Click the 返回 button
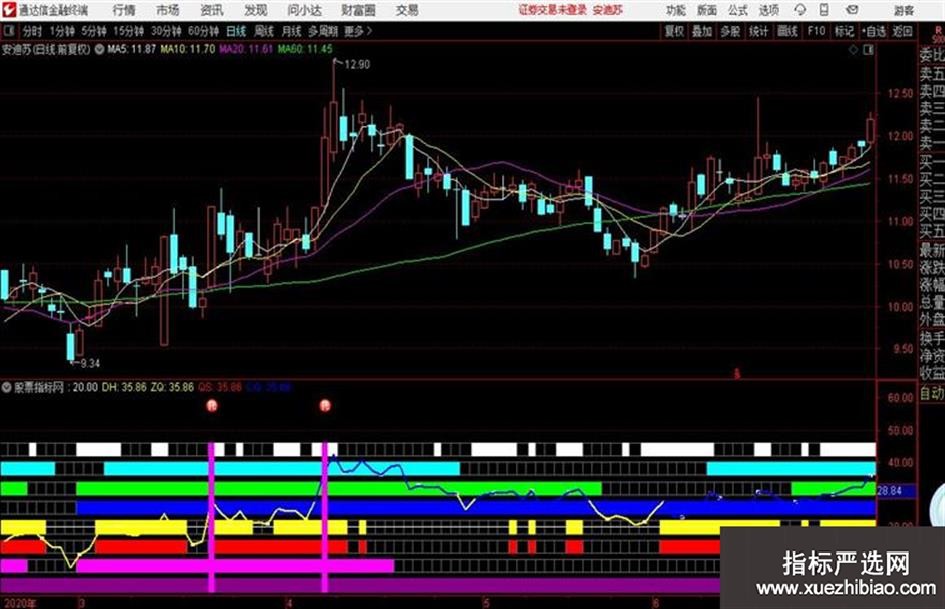The width and height of the screenshot is (945, 609). coord(902,31)
